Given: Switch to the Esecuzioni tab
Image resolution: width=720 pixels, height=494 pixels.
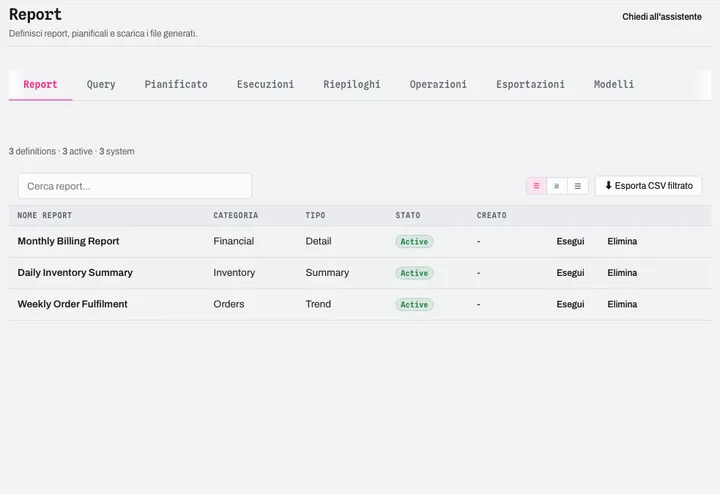Looking at the screenshot, I should [x=265, y=84].
